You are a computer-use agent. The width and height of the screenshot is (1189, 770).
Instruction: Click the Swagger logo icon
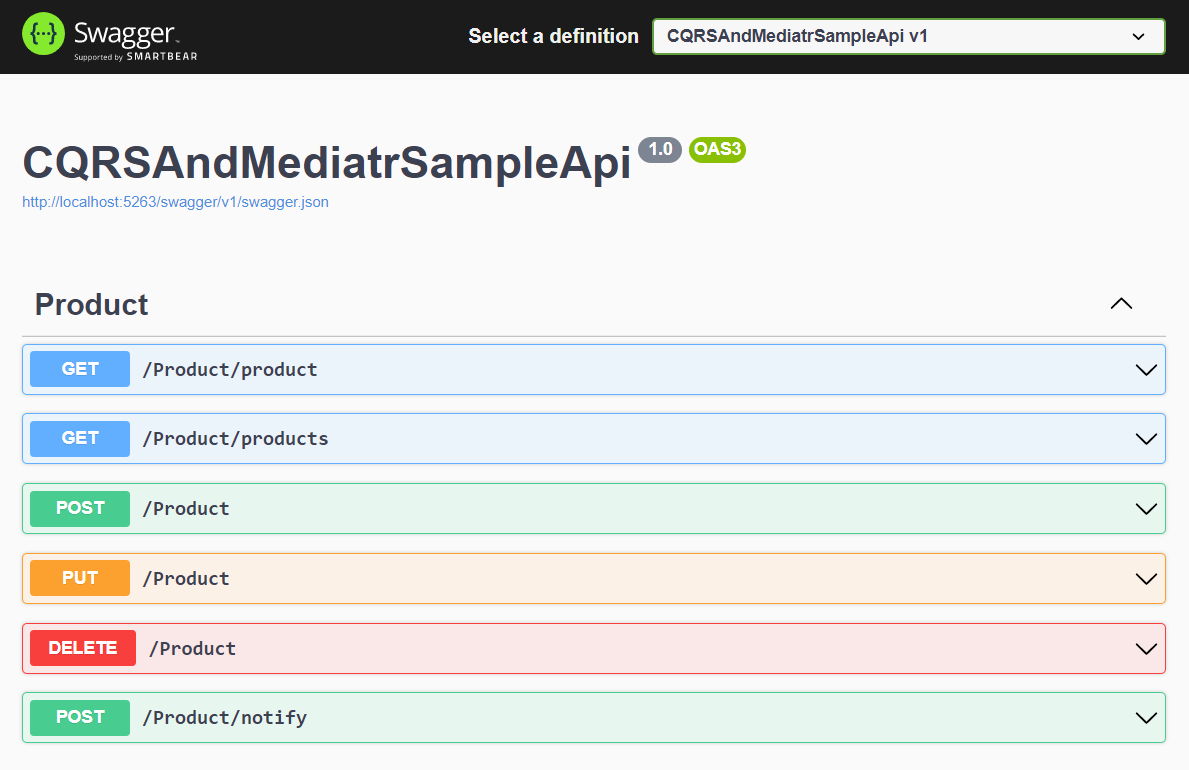pyautogui.click(x=44, y=36)
